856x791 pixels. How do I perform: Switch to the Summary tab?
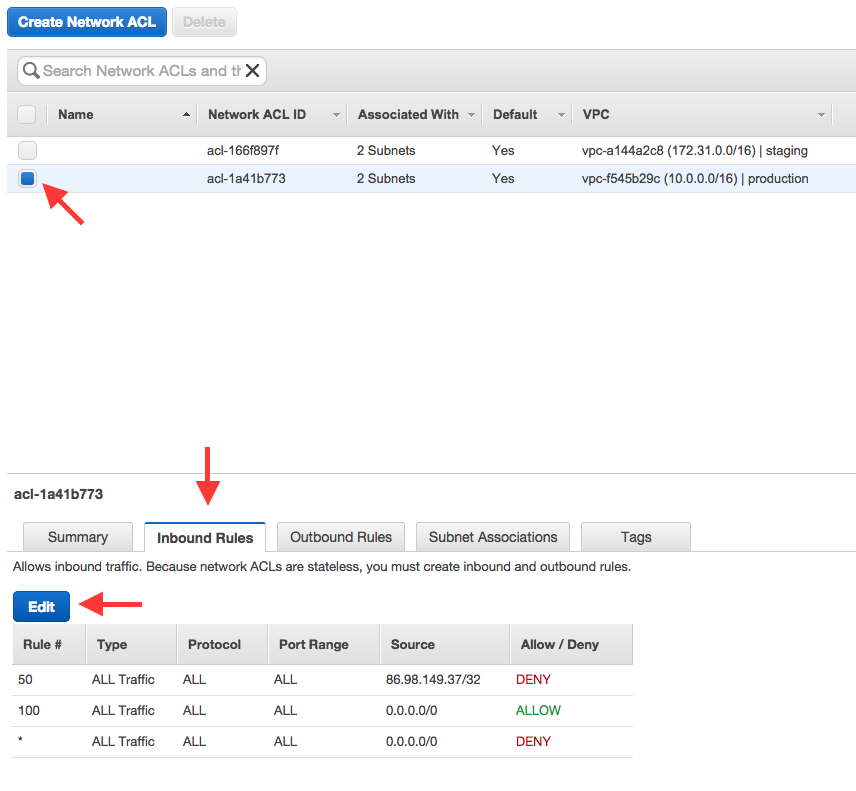pos(78,537)
